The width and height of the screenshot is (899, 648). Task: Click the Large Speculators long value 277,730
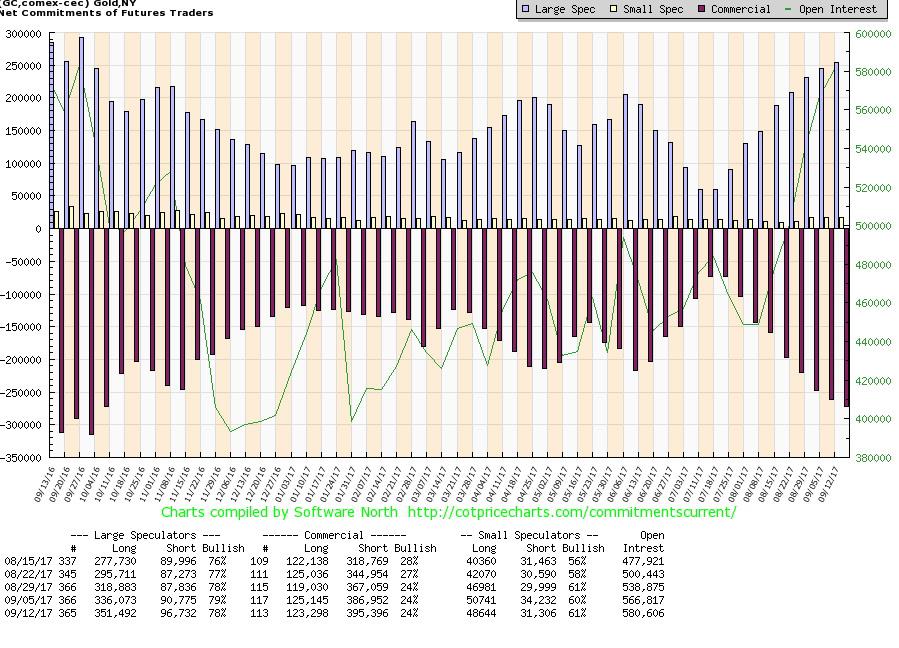(x=115, y=561)
